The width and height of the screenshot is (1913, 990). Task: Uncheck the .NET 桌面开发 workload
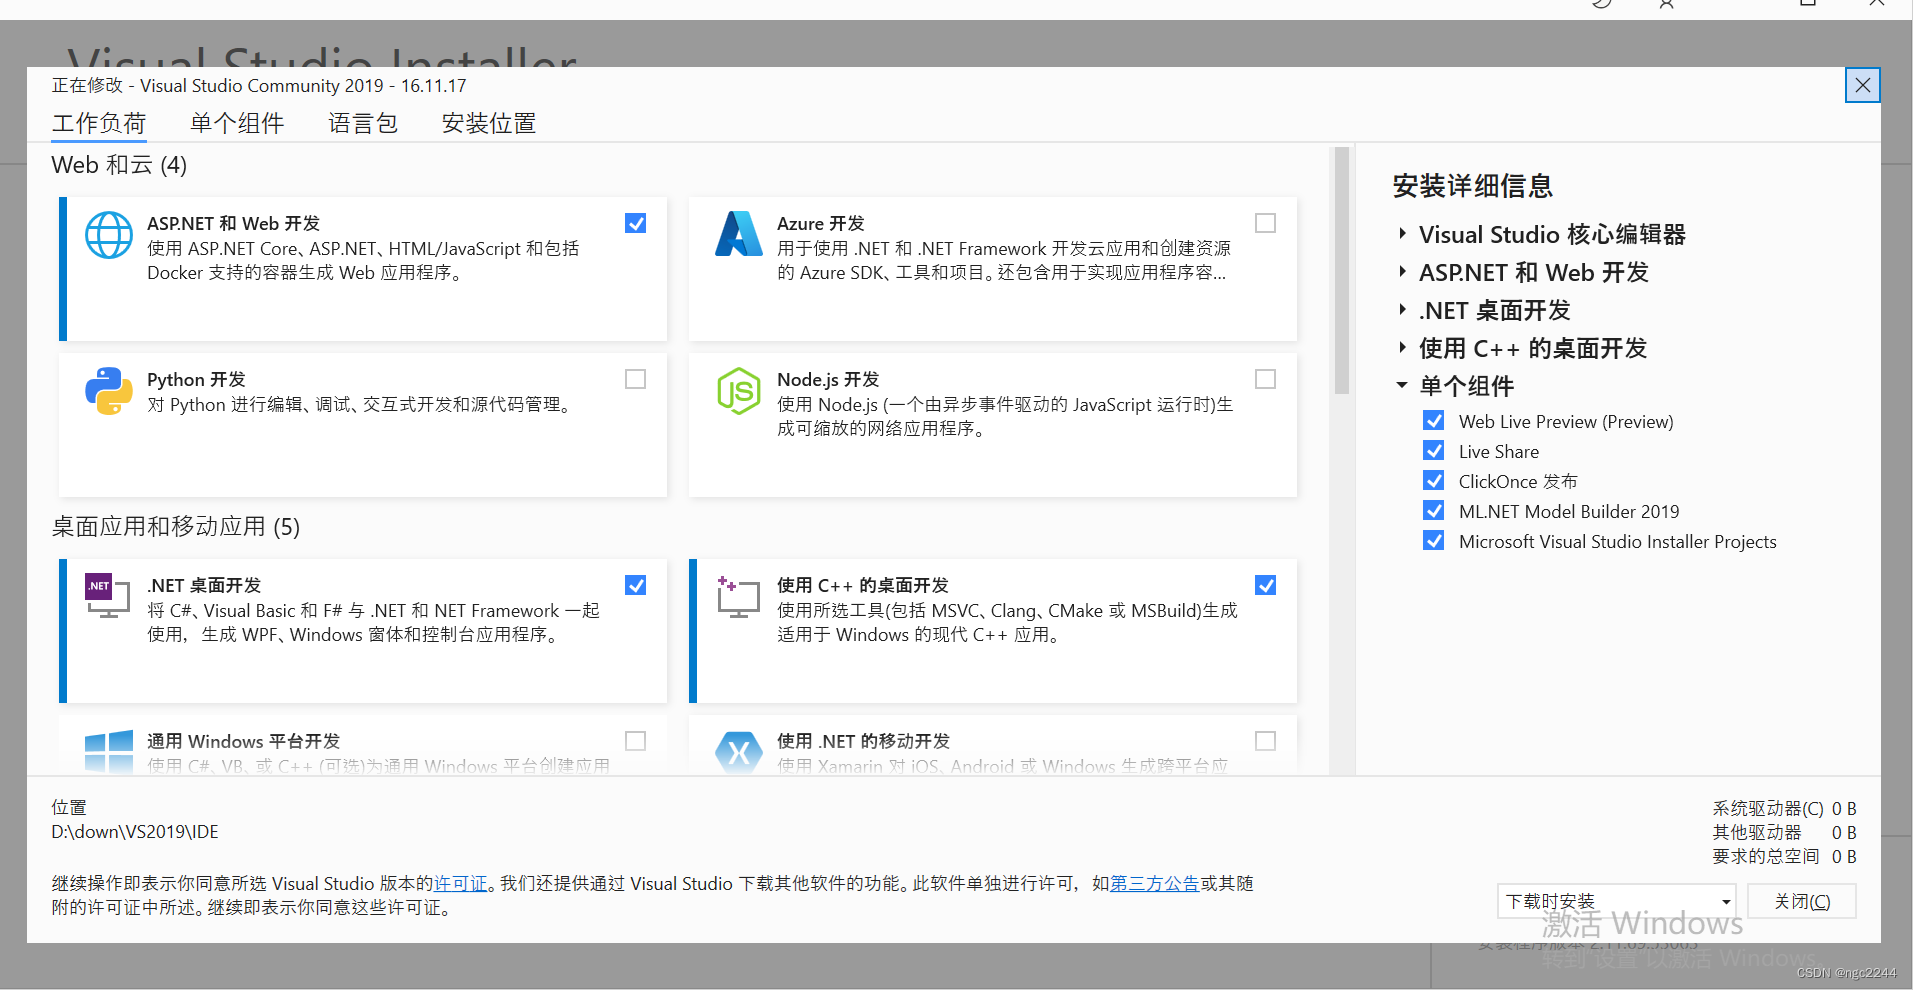point(635,585)
